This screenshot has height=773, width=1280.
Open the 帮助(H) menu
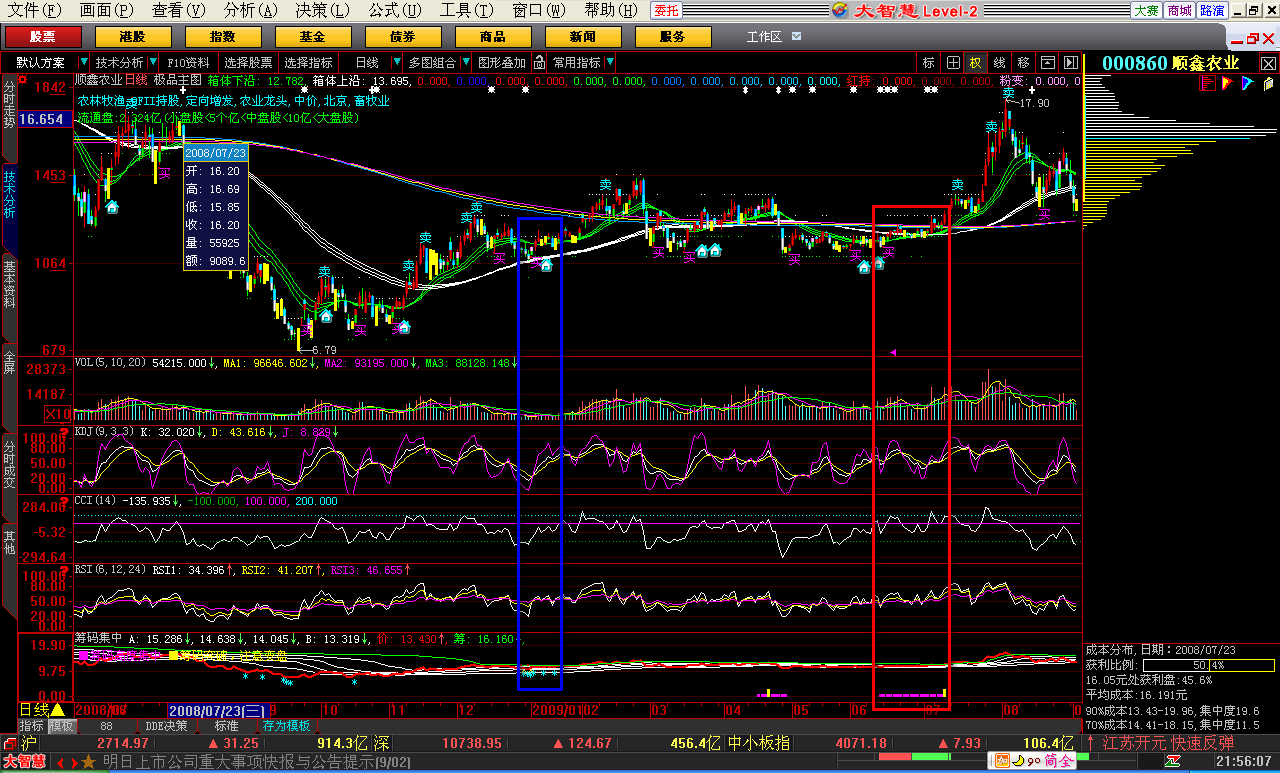[612, 10]
